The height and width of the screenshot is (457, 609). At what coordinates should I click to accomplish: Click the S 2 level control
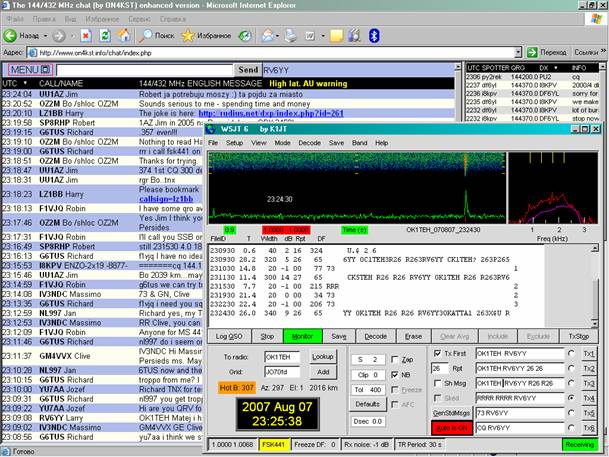pyautogui.click(x=368, y=360)
